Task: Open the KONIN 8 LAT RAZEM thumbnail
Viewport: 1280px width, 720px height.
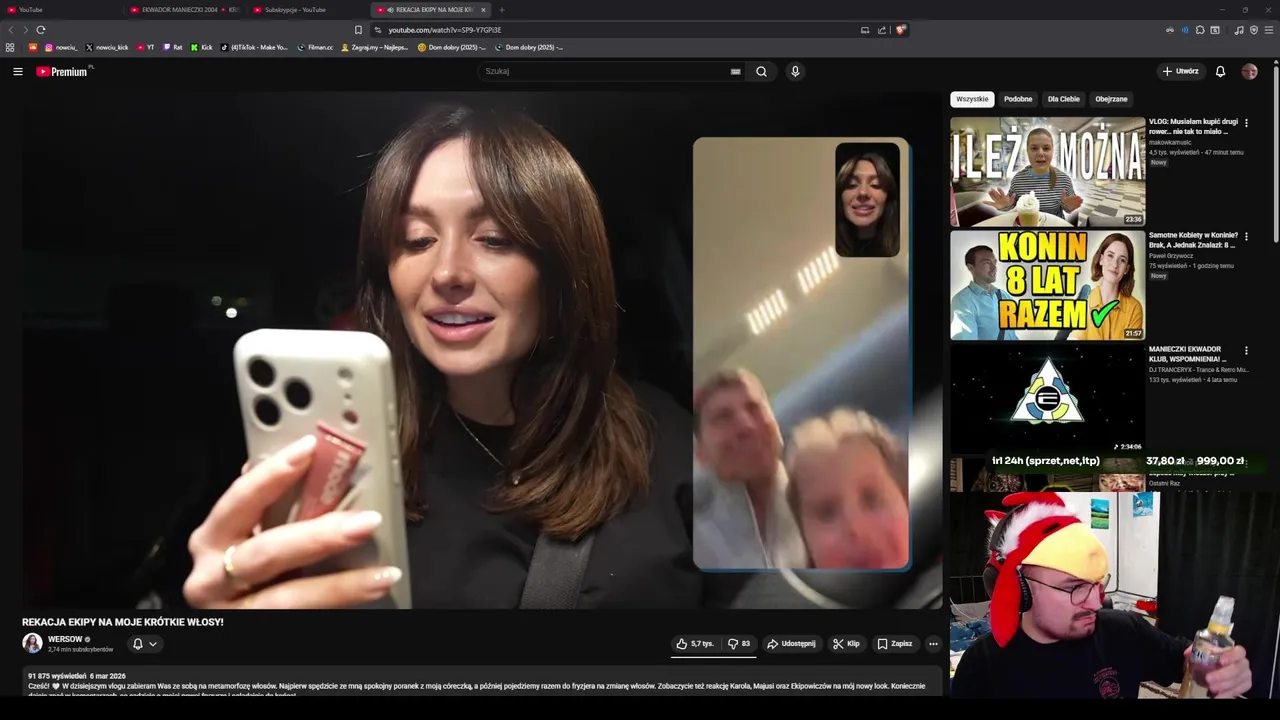Action: (x=1047, y=285)
